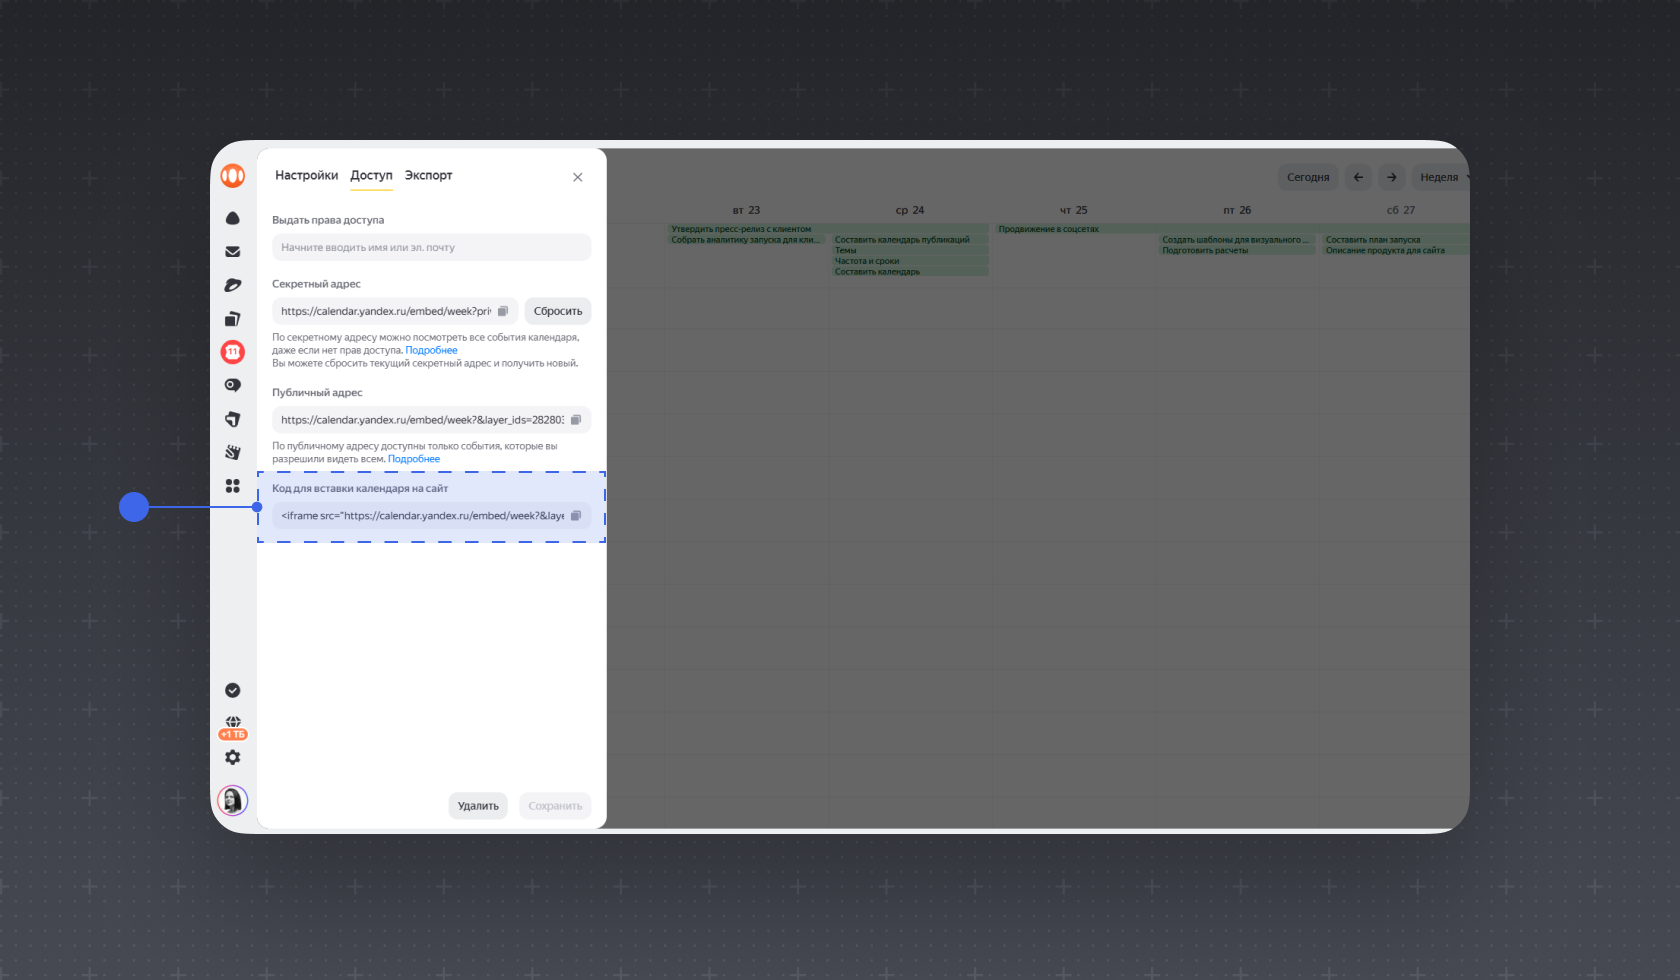1680x980 pixels.
Task: Click the Сбросить button
Action: point(558,311)
